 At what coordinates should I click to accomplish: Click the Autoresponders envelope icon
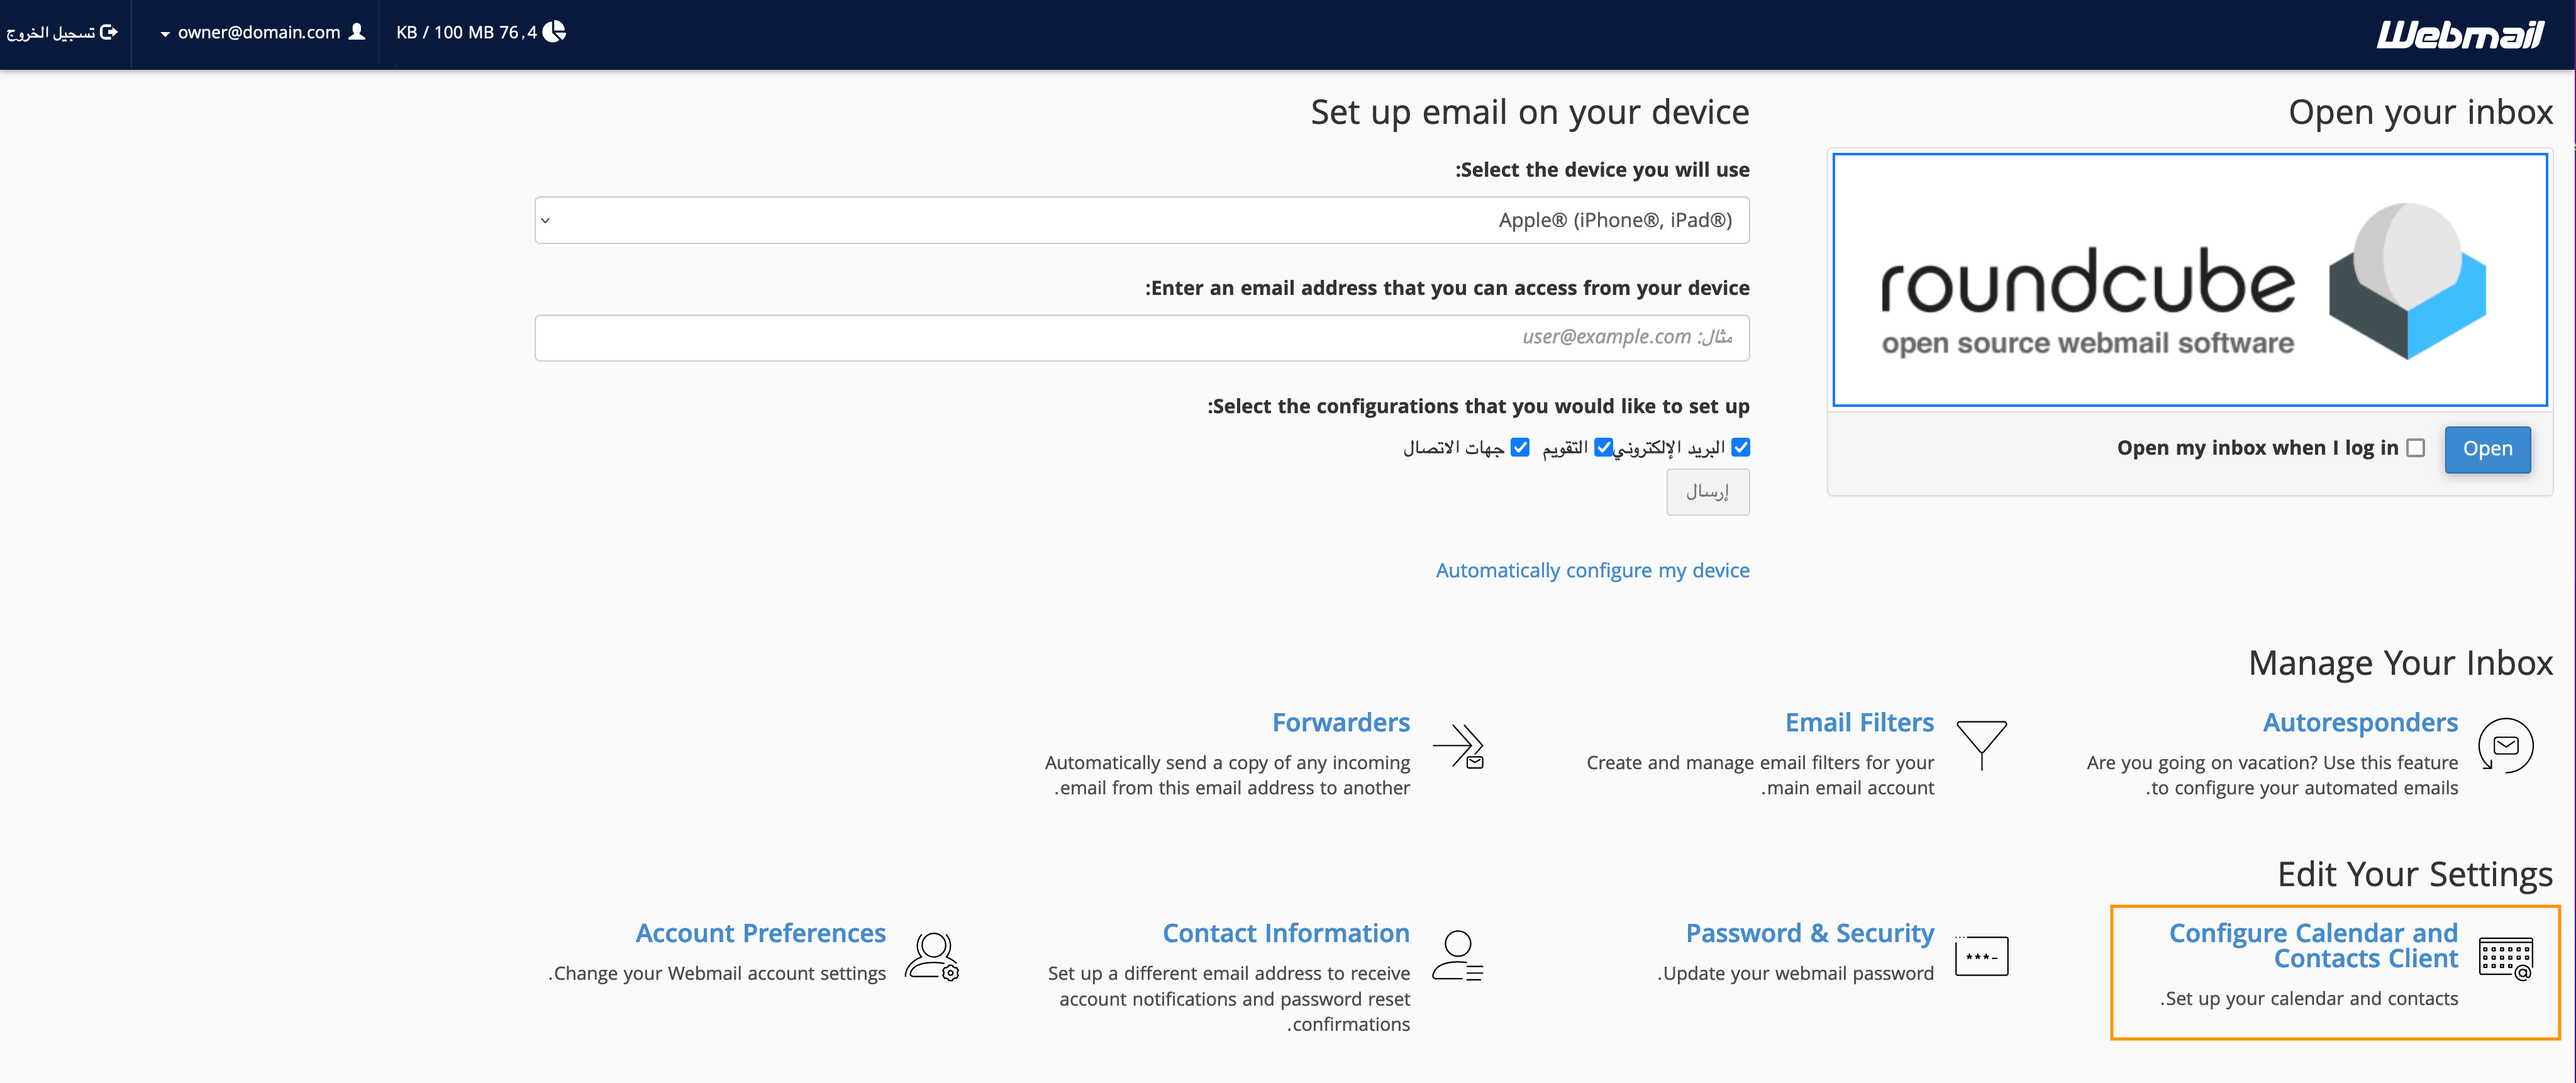pyautogui.click(x=2505, y=746)
